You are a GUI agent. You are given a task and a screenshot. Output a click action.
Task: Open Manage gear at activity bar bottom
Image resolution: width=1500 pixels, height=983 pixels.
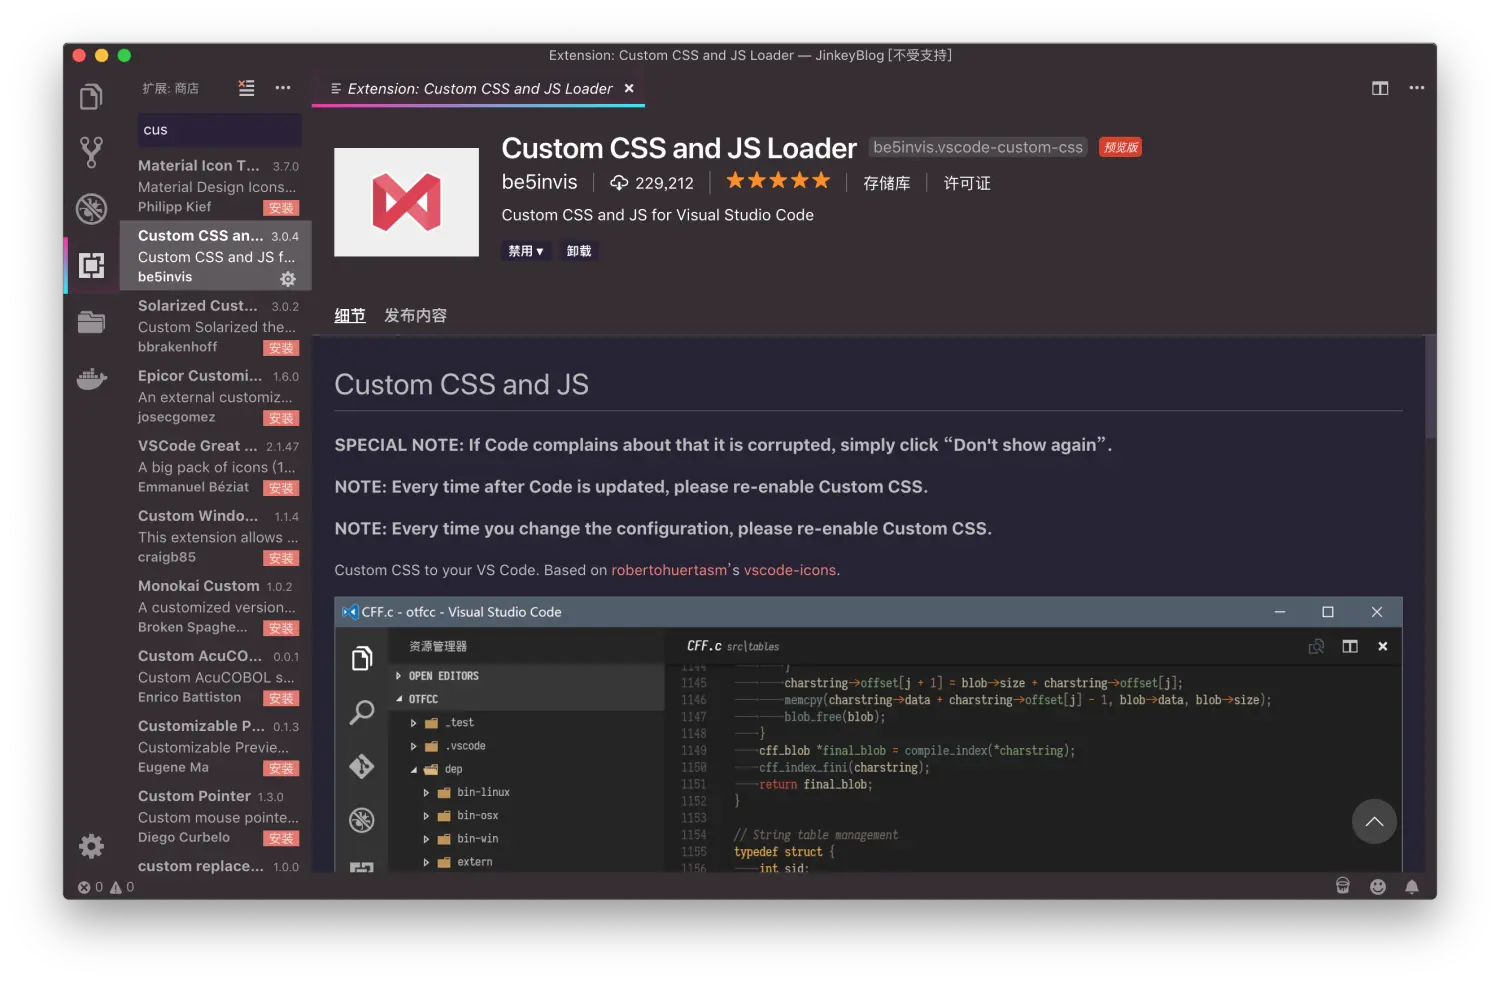point(91,846)
